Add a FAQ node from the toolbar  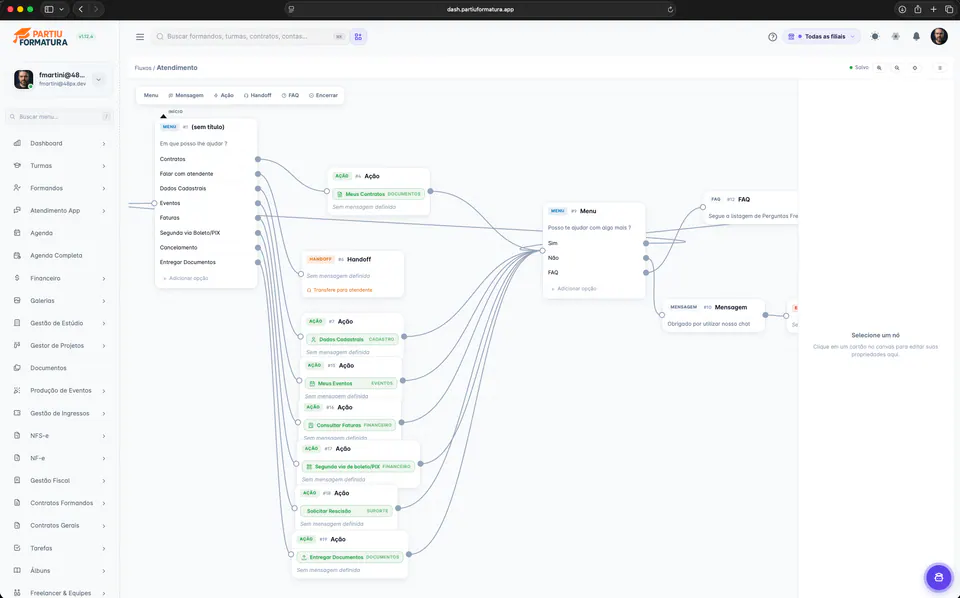(x=290, y=95)
